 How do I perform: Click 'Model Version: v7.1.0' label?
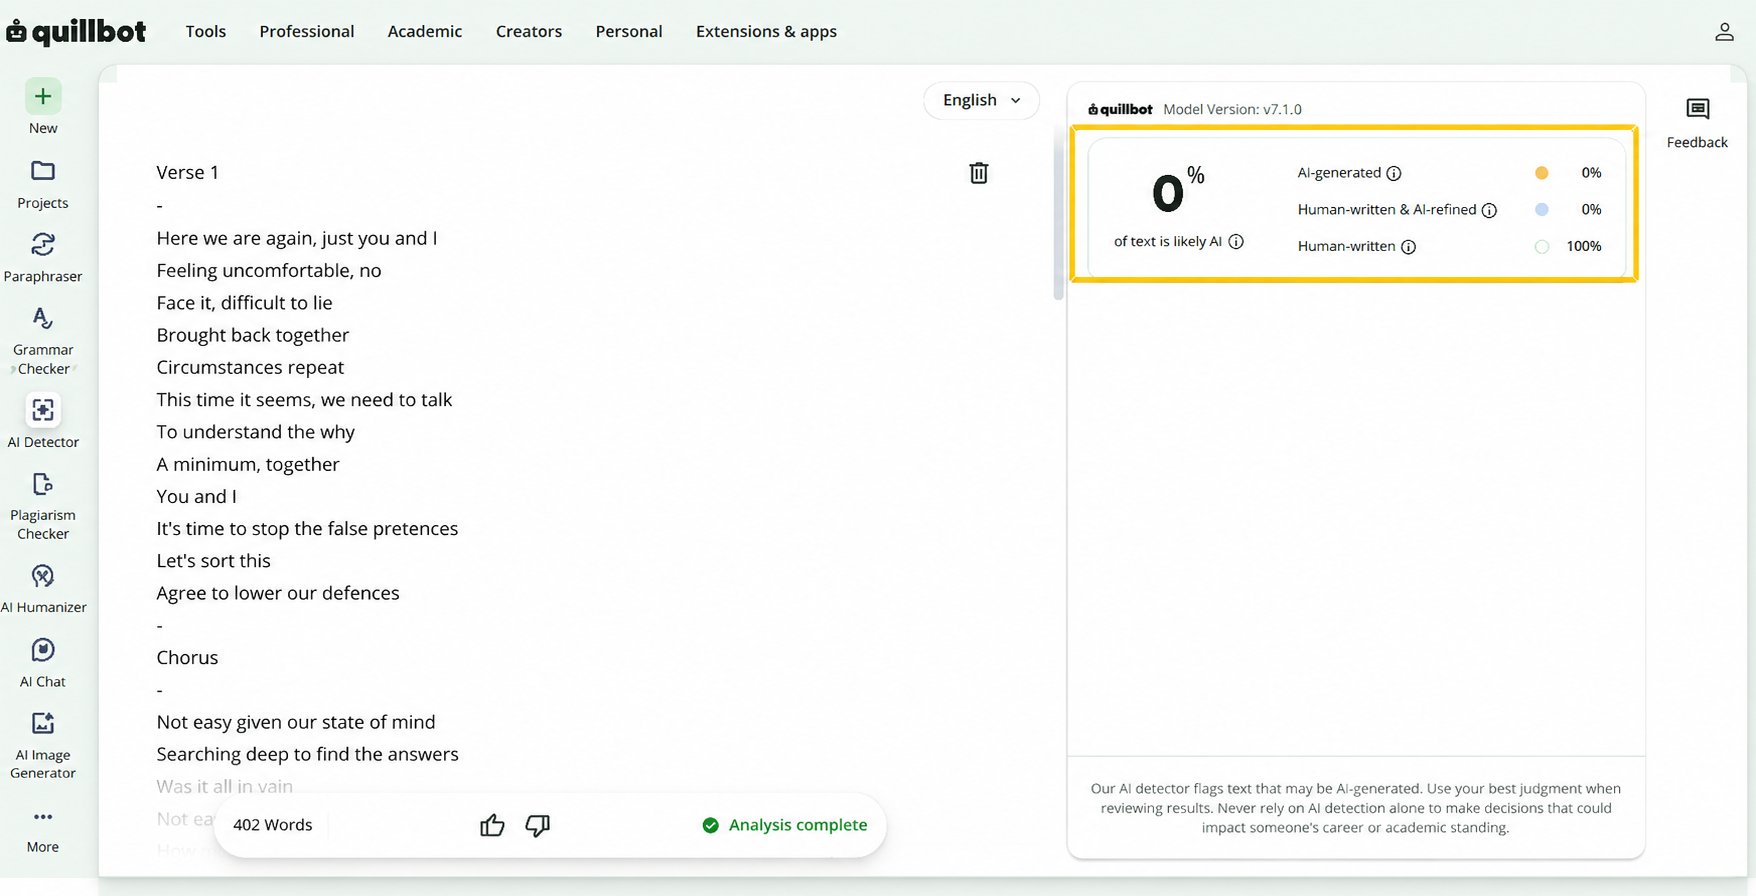1232,109
